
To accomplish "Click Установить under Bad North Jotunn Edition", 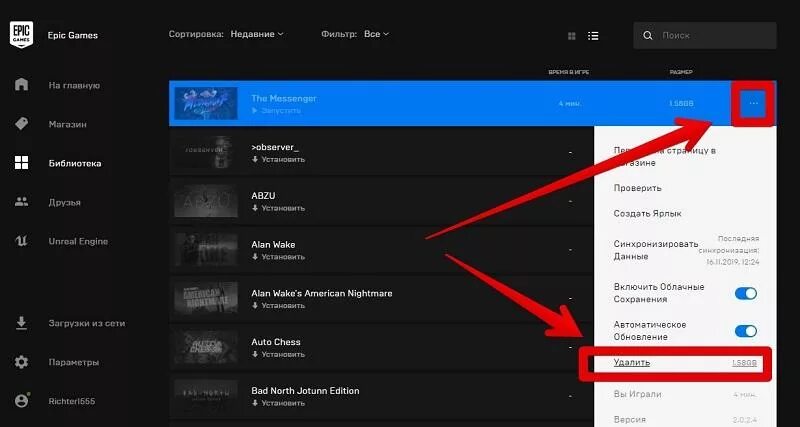I will click(283, 403).
